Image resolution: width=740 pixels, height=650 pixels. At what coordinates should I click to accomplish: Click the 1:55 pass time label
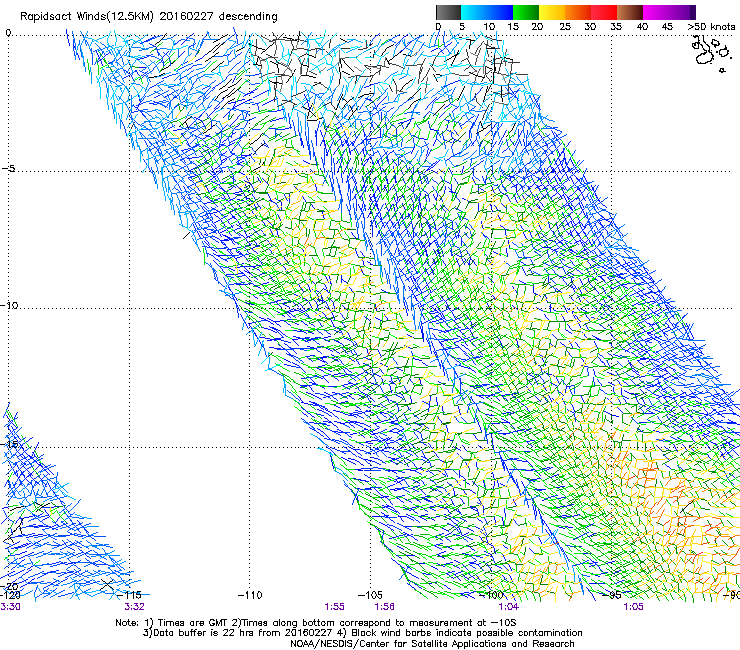[x=335, y=607]
